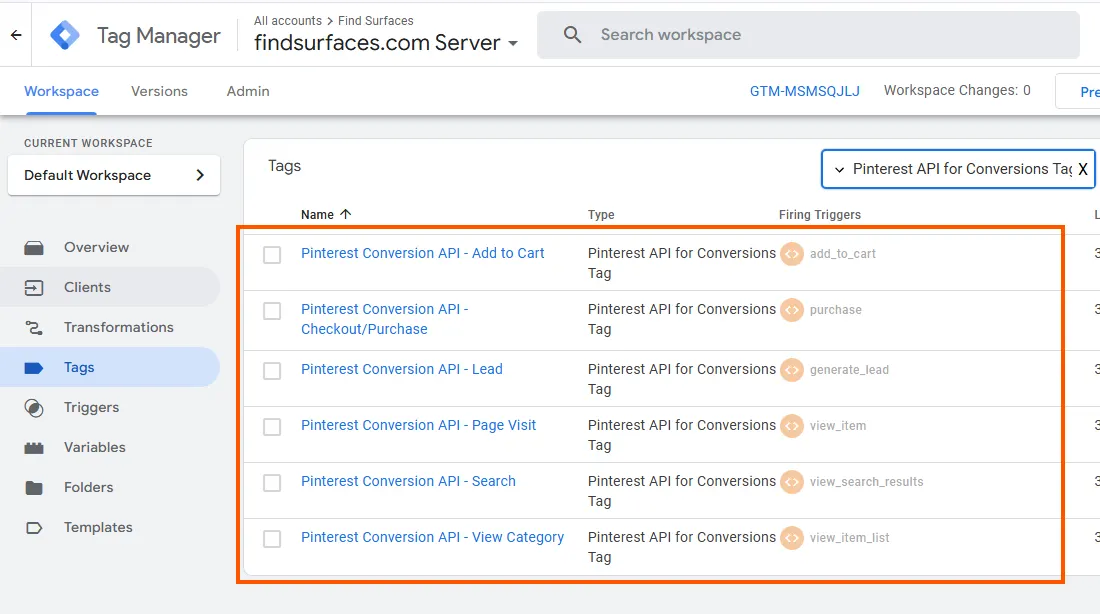The image size is (1100, 614).
Task: Open the Pinterest Conversion API - Lead tag
Action: click(401, 369)
